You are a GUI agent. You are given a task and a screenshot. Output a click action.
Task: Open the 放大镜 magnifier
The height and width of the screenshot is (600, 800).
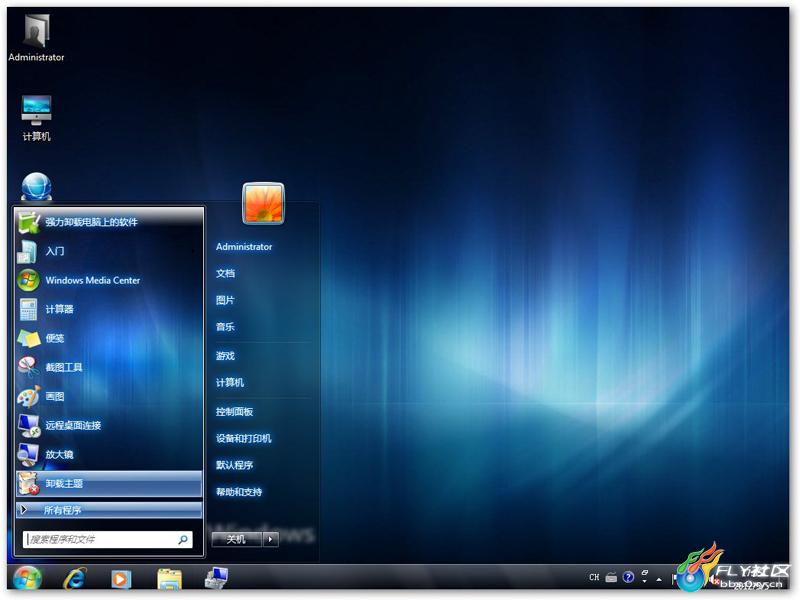(109, 455)
